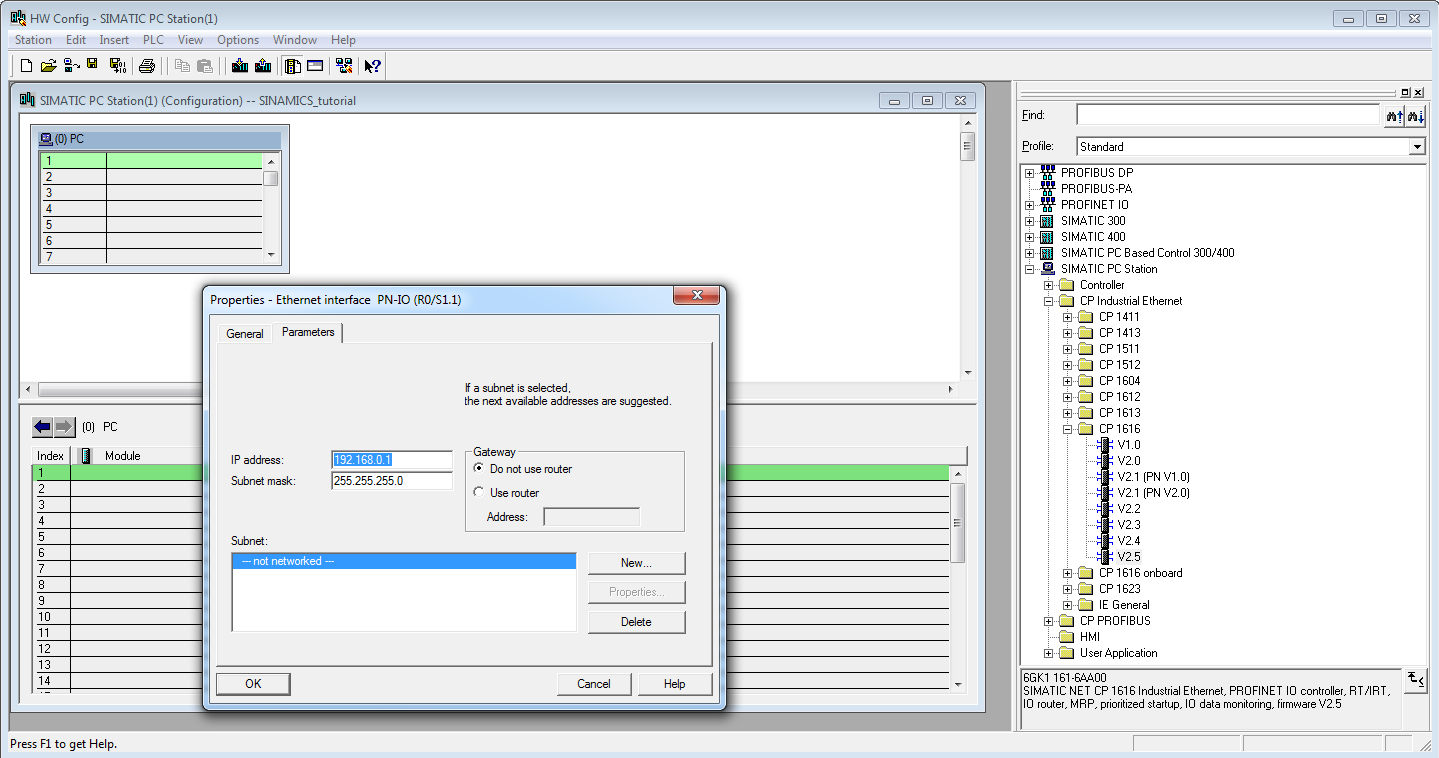Click the Upload to PG toolbar icon
The width and height of the screenshot is (1439, 758).
[x=263, y=66]
